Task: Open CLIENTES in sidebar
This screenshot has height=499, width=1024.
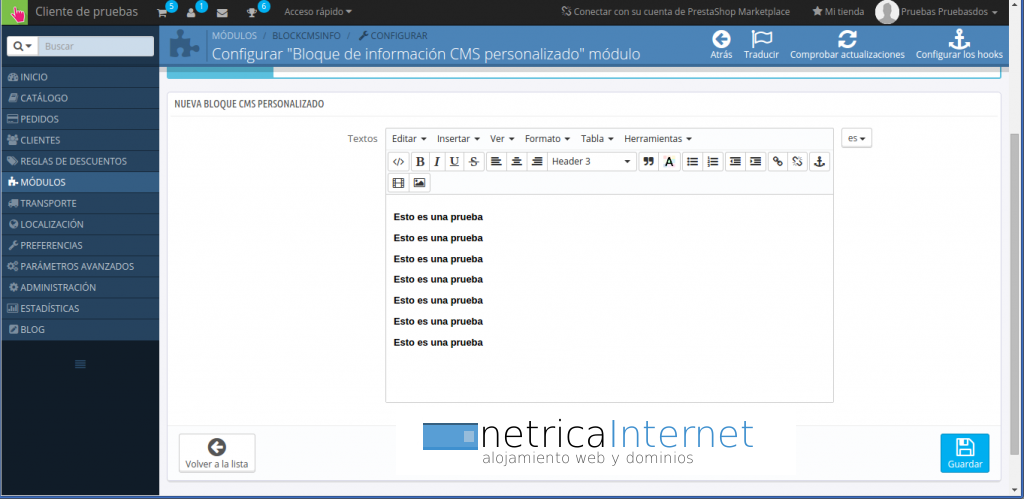Action: 80,140
